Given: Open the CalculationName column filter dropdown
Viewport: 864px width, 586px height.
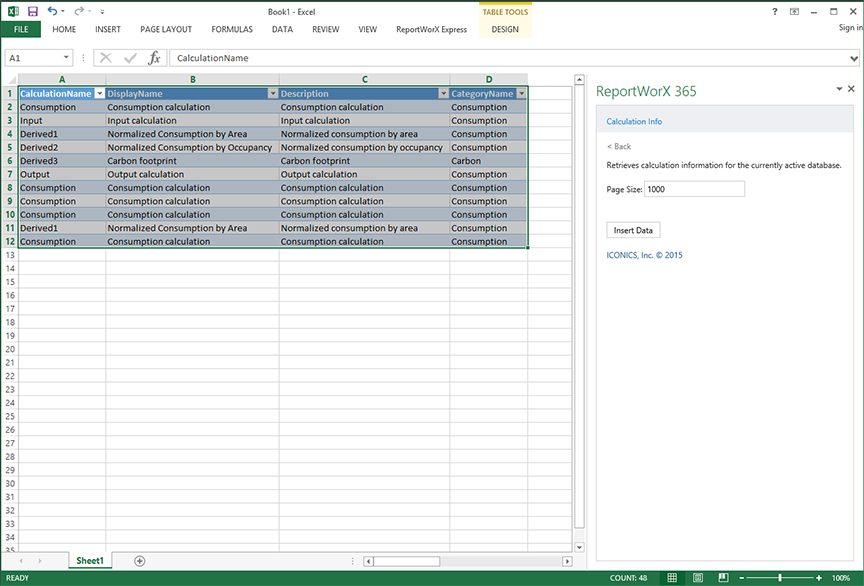Looking at the screenshot, I should coord(99,94).
